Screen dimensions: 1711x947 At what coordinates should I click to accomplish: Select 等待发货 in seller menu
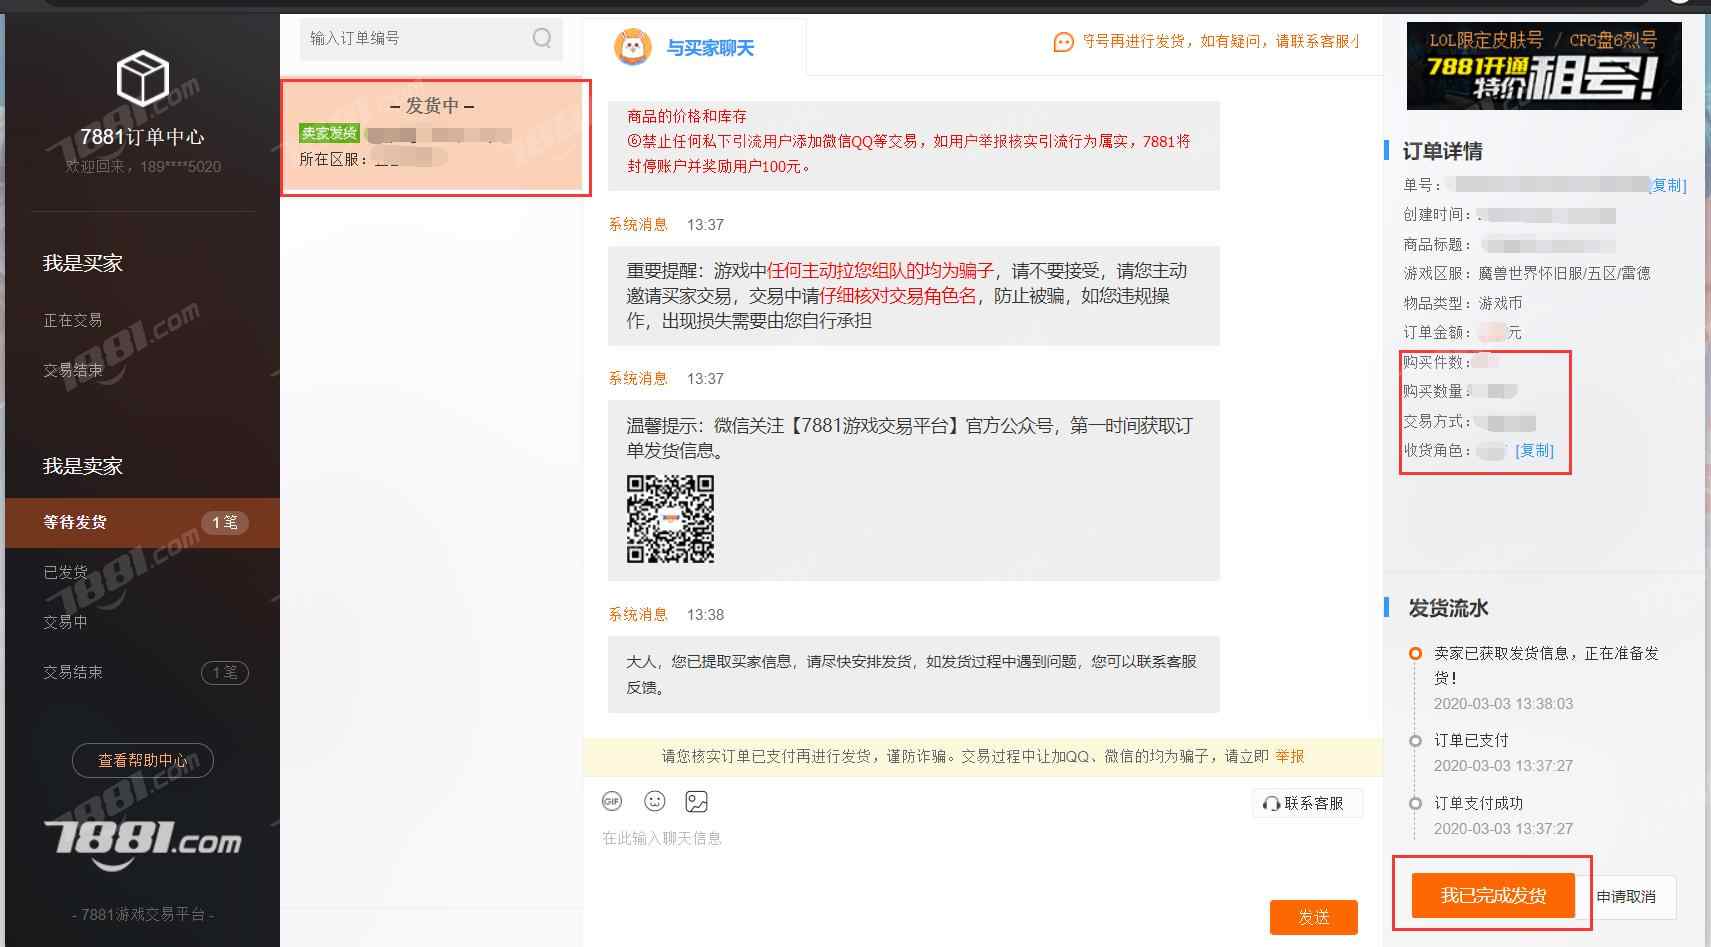tap(142, 522)
